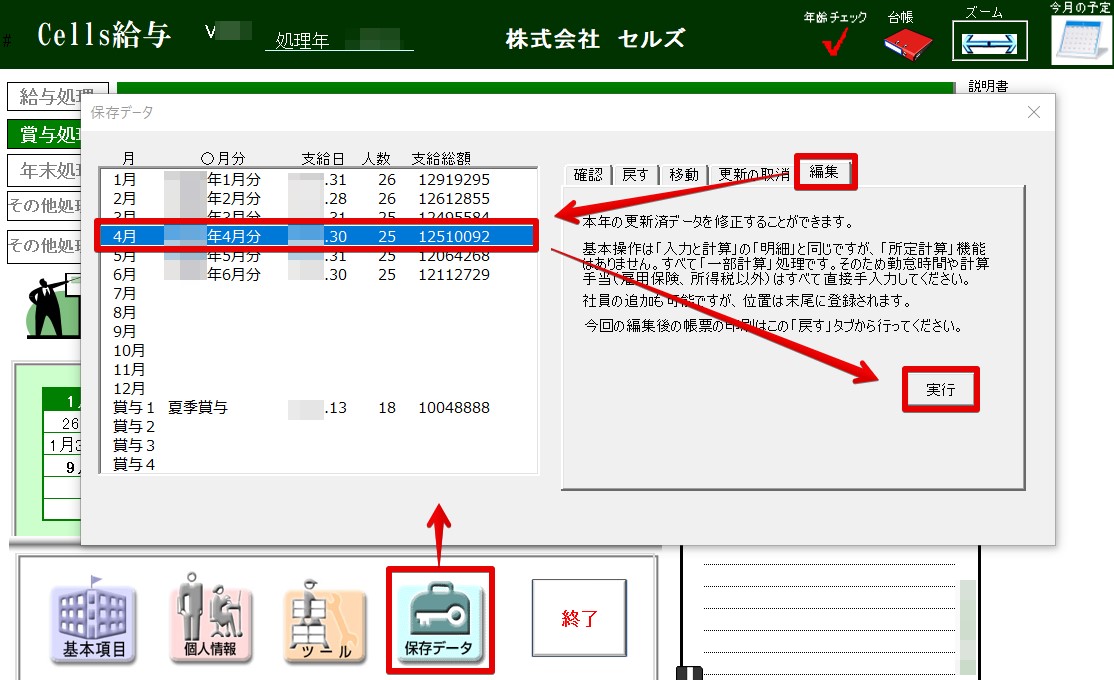
Task: Click the ズーム zoom icon
Action: (989, 44)
